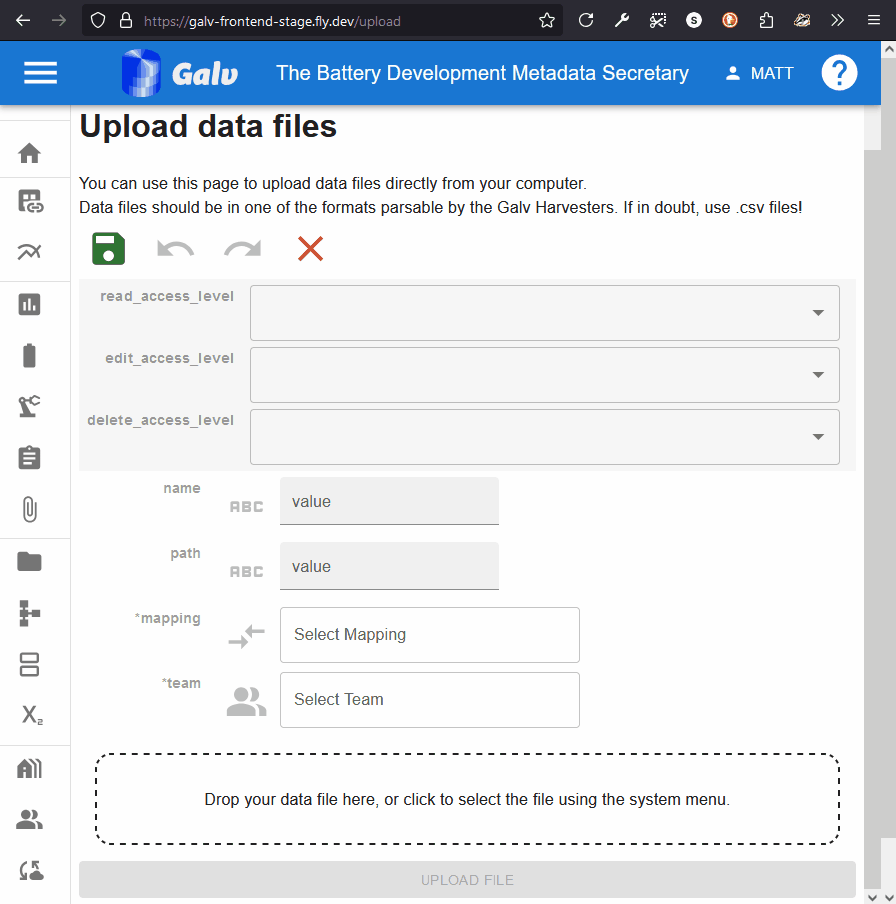The image size is (896, 904).
Task: Open the hamburger navigation menu
Action: 40,73
